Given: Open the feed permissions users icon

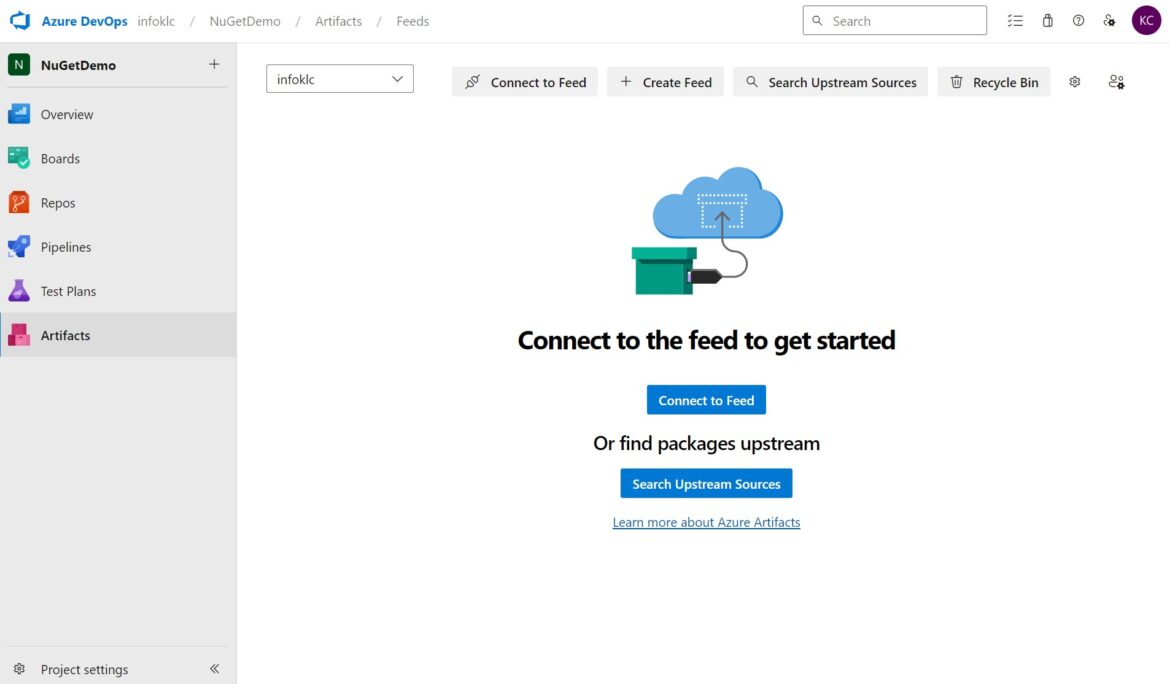Looking at the screenshot, I should (x=1116, y=81).
